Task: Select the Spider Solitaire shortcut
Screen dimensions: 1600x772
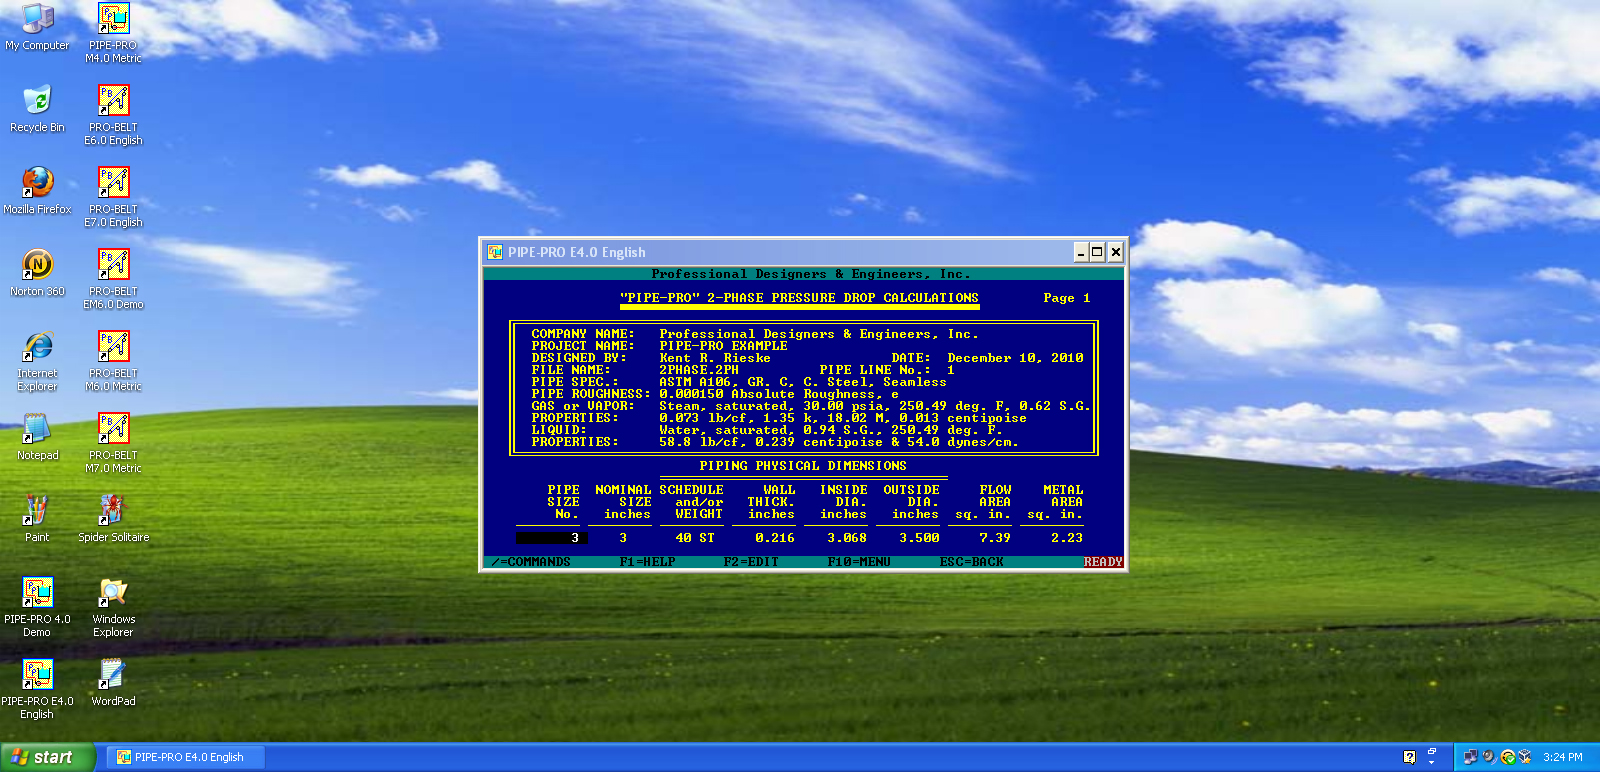Action: (x=113, y=518)
